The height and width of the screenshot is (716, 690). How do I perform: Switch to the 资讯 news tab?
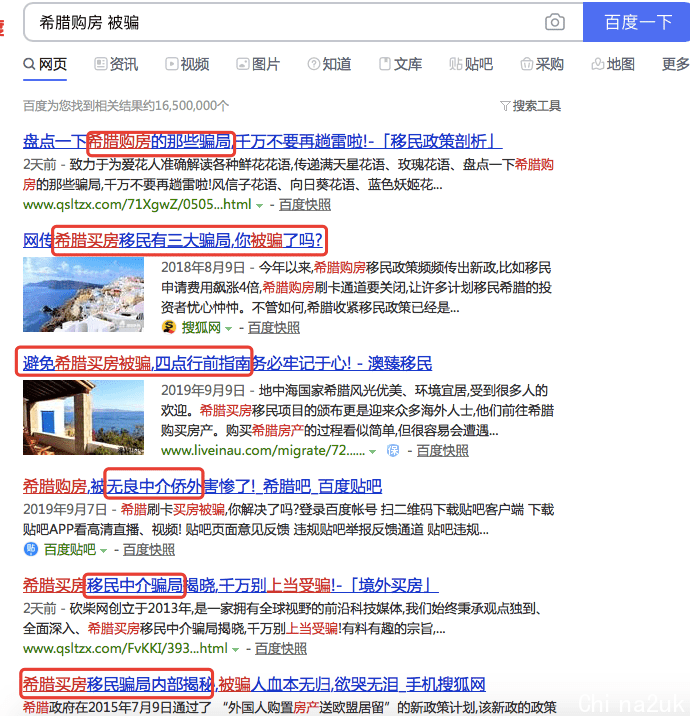[116, 64]
